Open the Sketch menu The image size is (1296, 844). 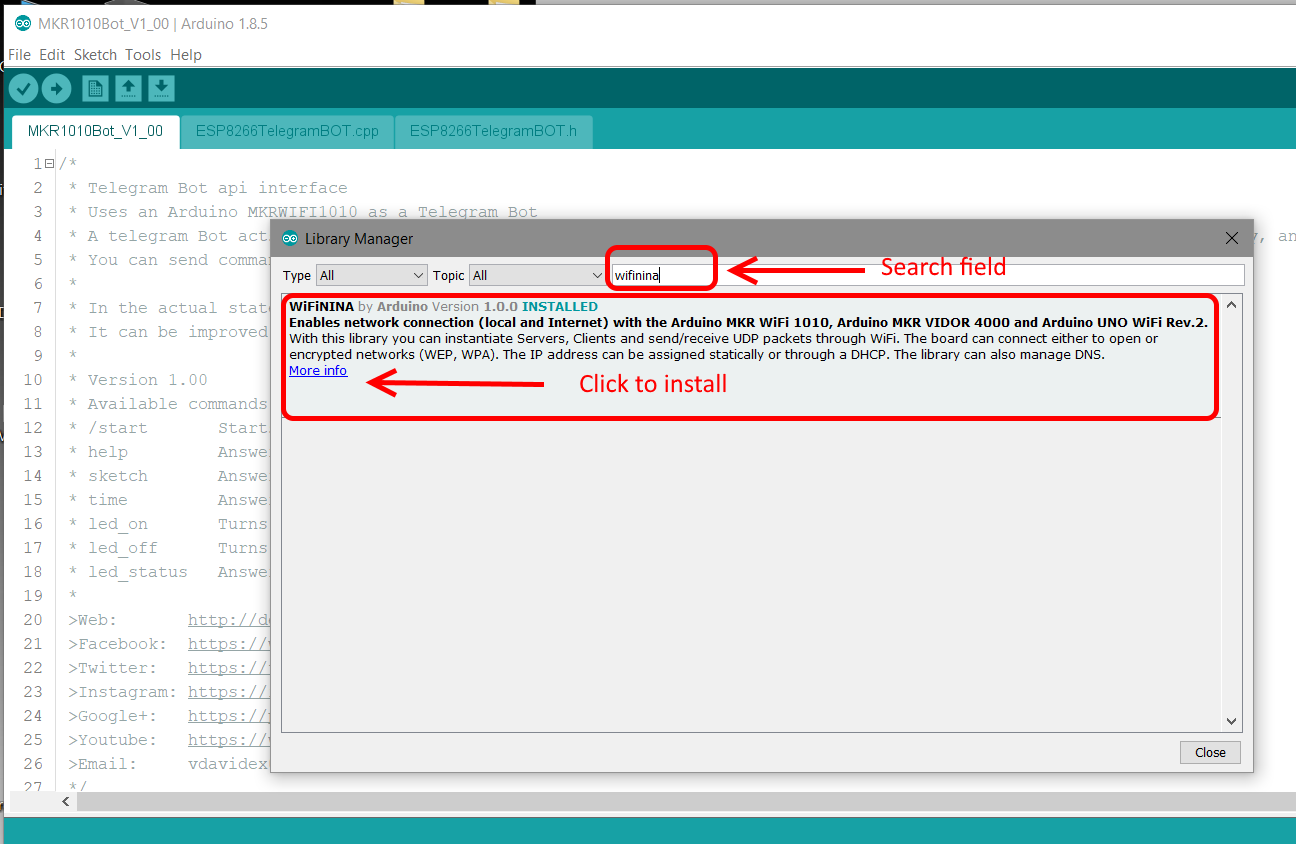click(95, 55)
